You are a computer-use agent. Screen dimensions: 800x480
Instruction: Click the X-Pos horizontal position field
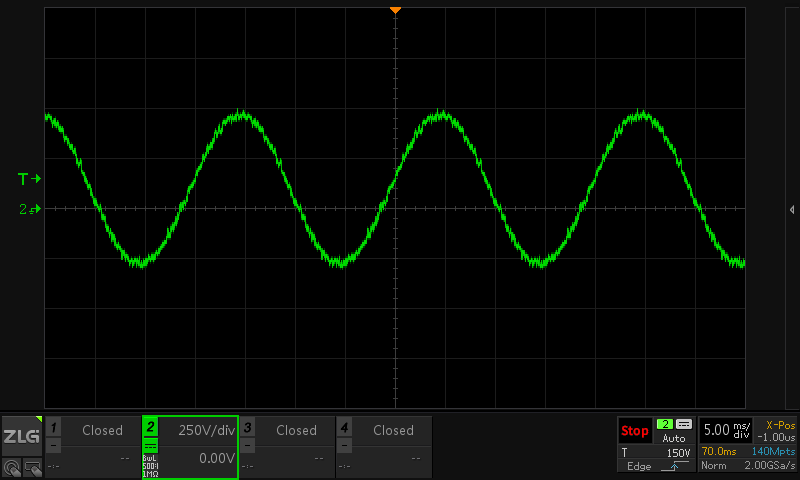click(x=776, y=431)
